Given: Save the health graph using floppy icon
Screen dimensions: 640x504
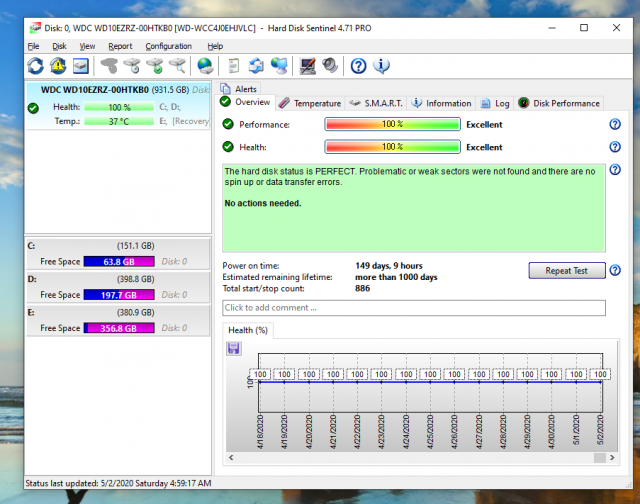Looking at the screenshot, I should [x=234, y=348].
